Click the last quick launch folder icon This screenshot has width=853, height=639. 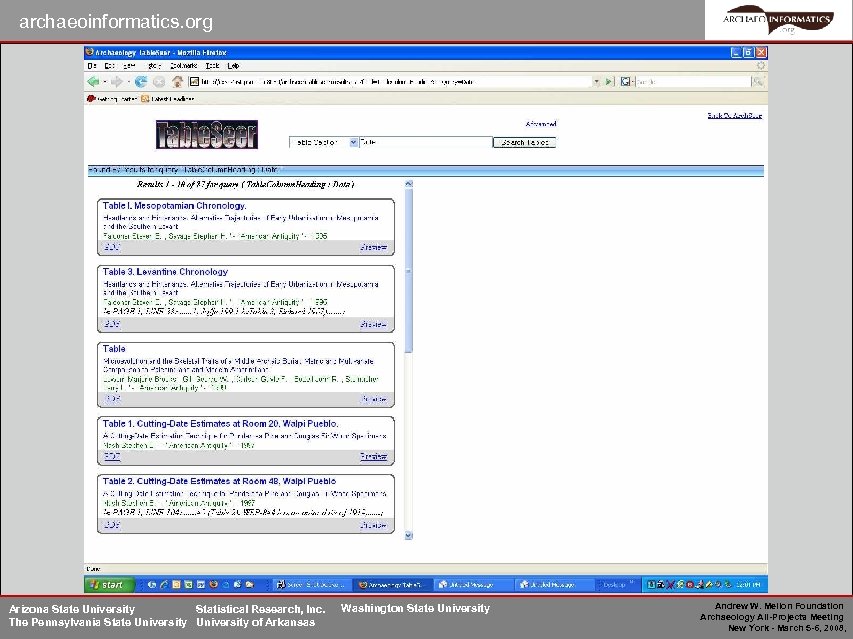pyautogui.click(x=250, y=585)
